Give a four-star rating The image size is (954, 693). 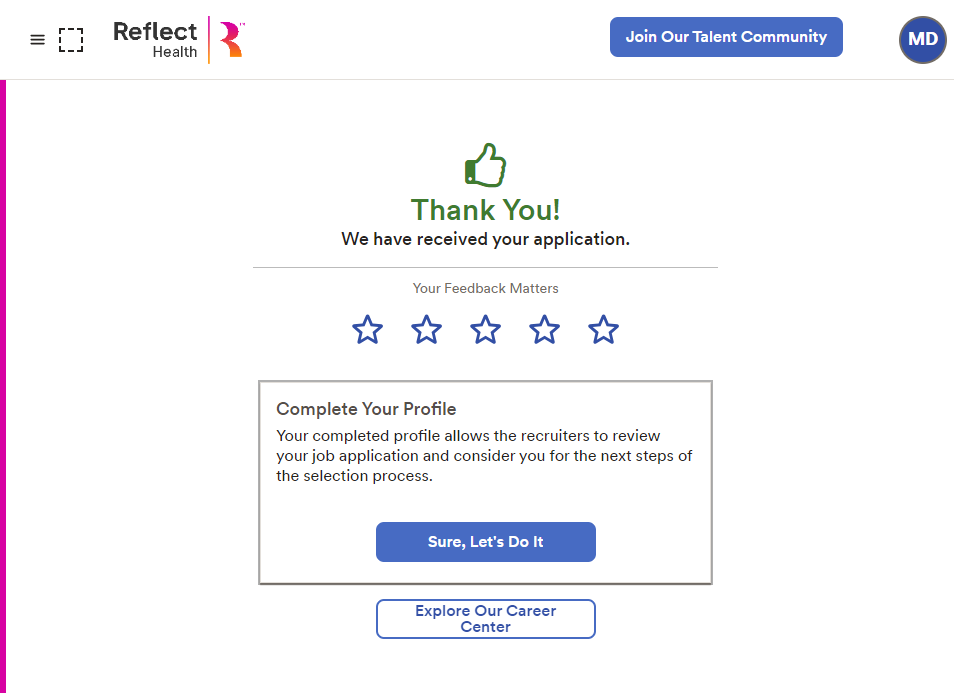coord(545,330)
